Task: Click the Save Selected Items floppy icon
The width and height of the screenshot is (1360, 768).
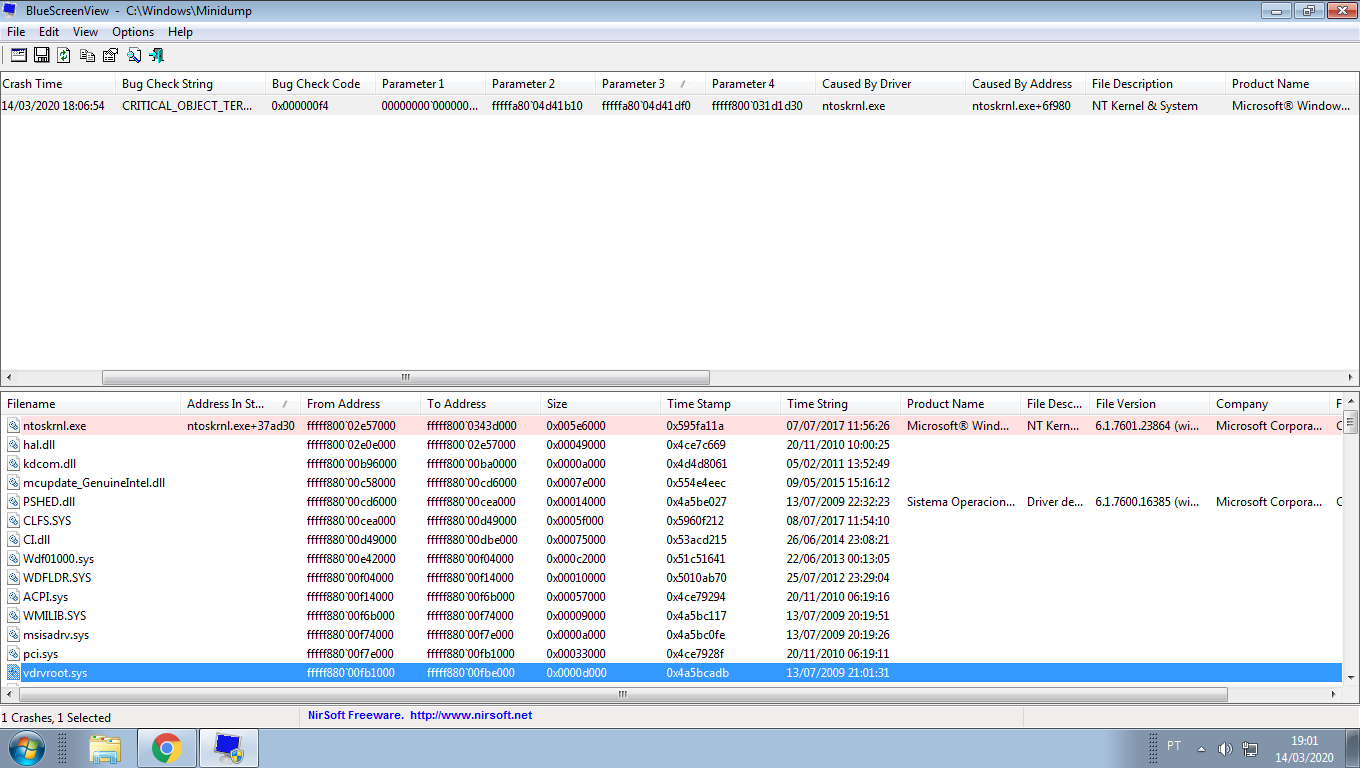Action: pyautogui.click(x=42, y=56)
